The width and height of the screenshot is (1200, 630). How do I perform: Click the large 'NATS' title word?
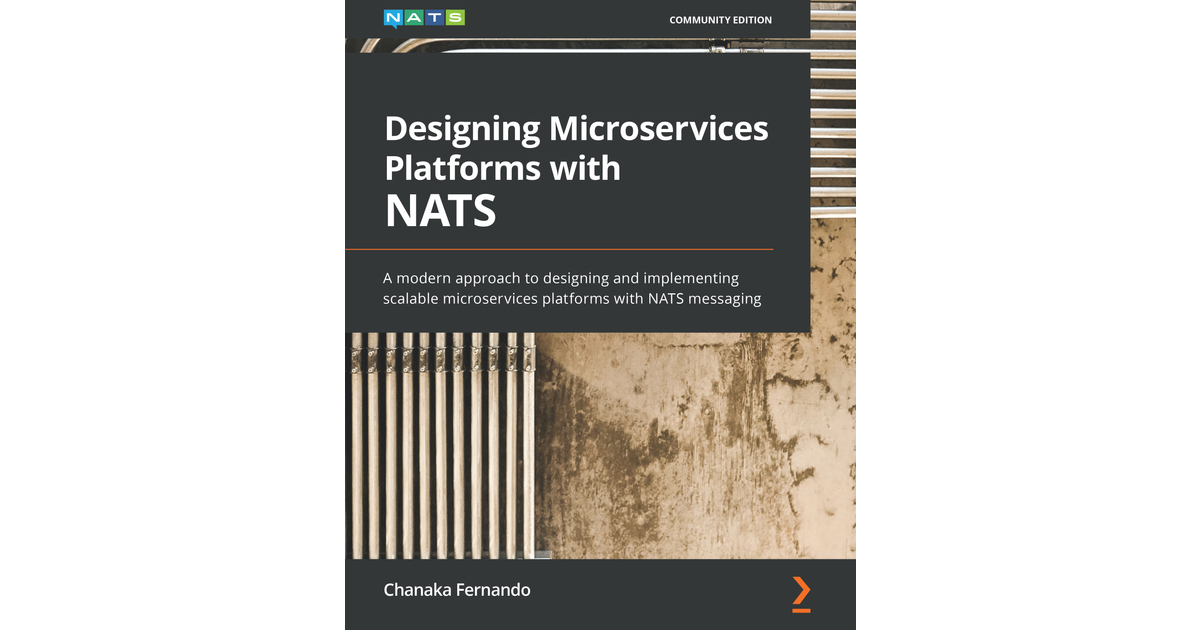click(441, 211)
